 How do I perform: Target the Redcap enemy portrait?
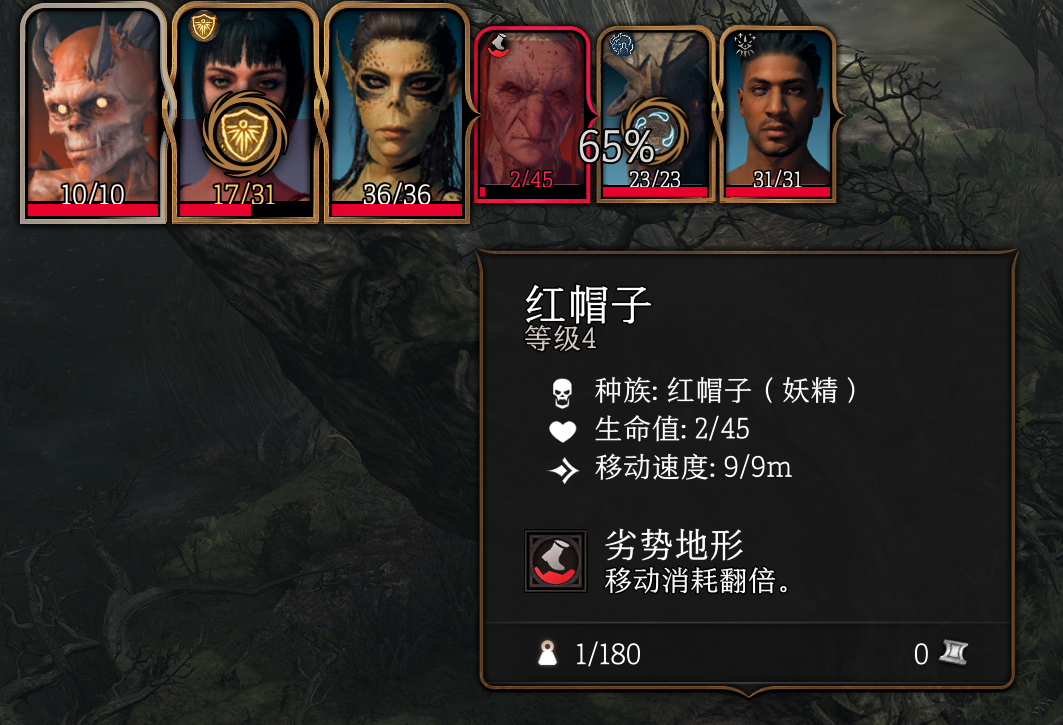[532, 115]
